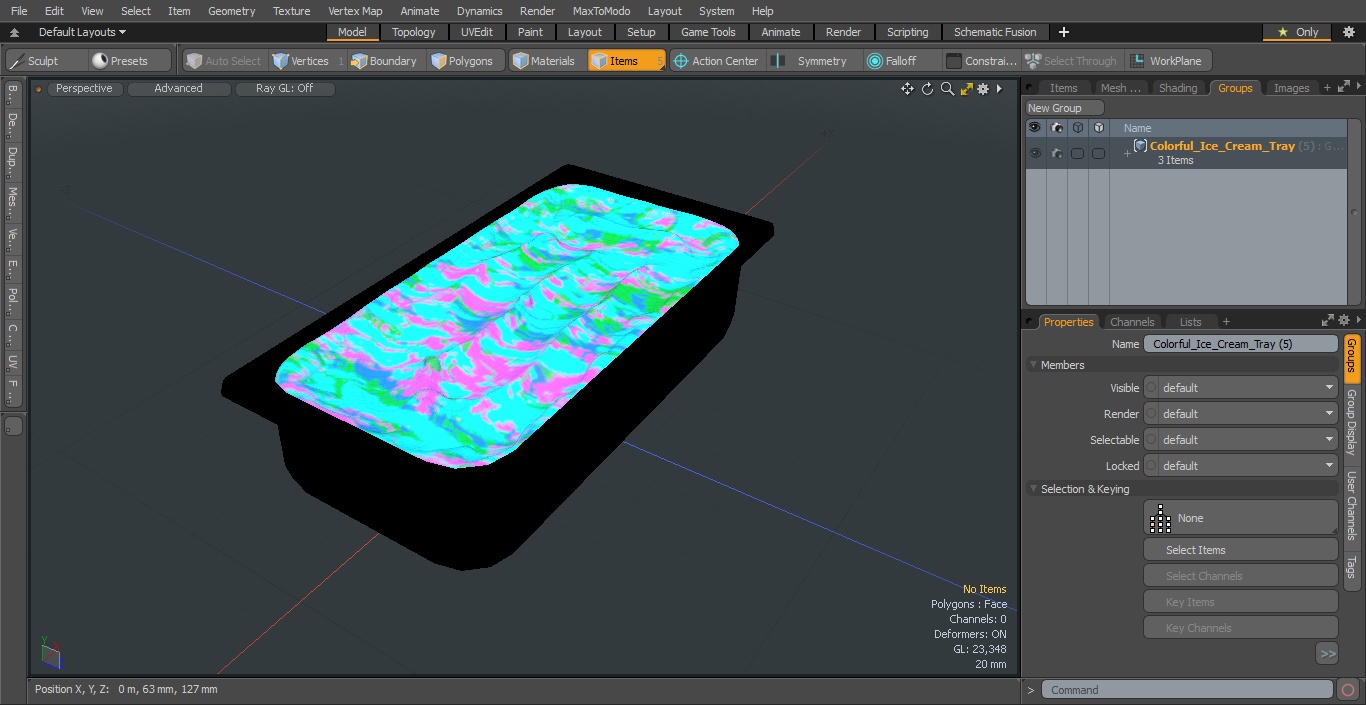Open the Vertex Map menu
Viewport: 1366px width, 705px height.
tap(355, 11)
